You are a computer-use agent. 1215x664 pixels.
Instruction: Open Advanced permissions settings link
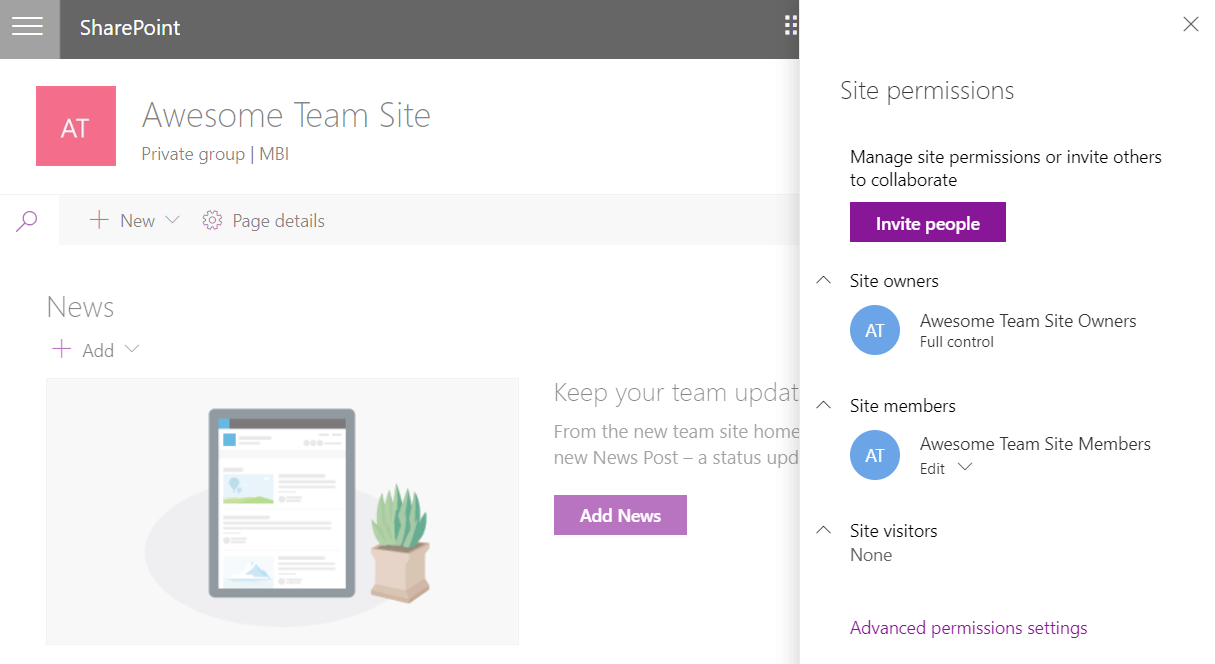click(968, 628)
